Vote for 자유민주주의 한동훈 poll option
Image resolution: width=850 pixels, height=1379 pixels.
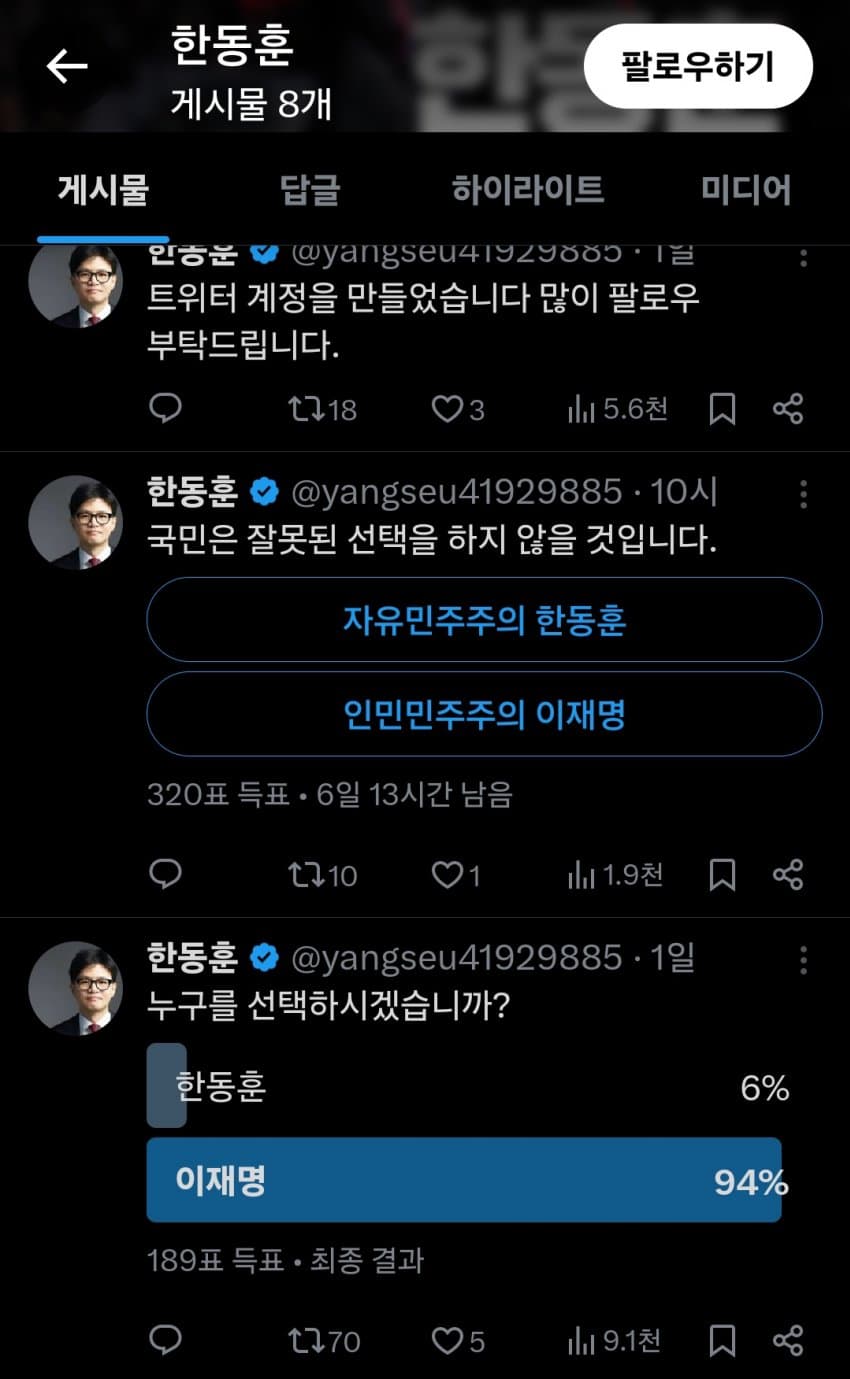pos(484,620)
